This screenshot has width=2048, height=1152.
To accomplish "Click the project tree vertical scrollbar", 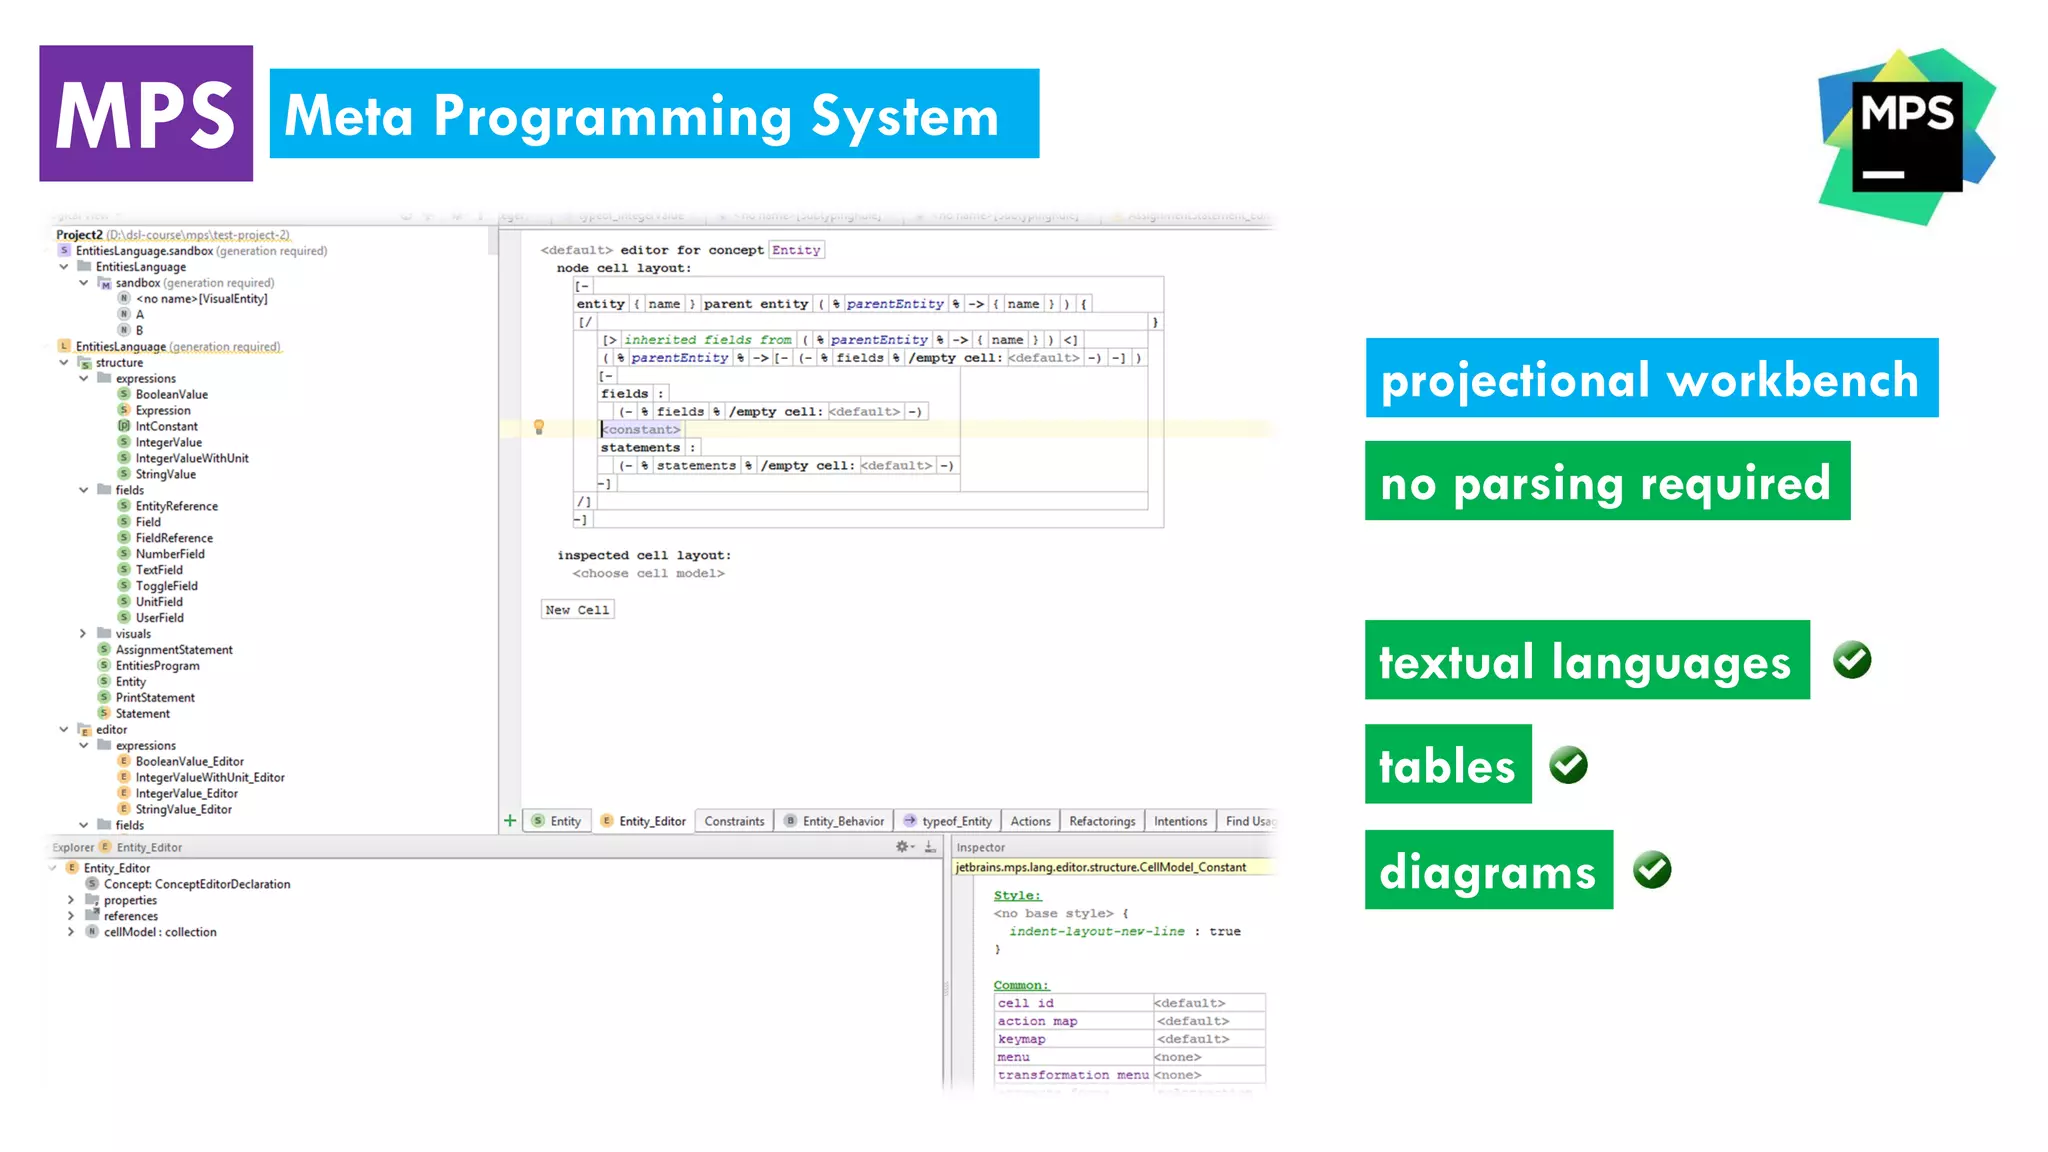I will [x=492, y=241].
